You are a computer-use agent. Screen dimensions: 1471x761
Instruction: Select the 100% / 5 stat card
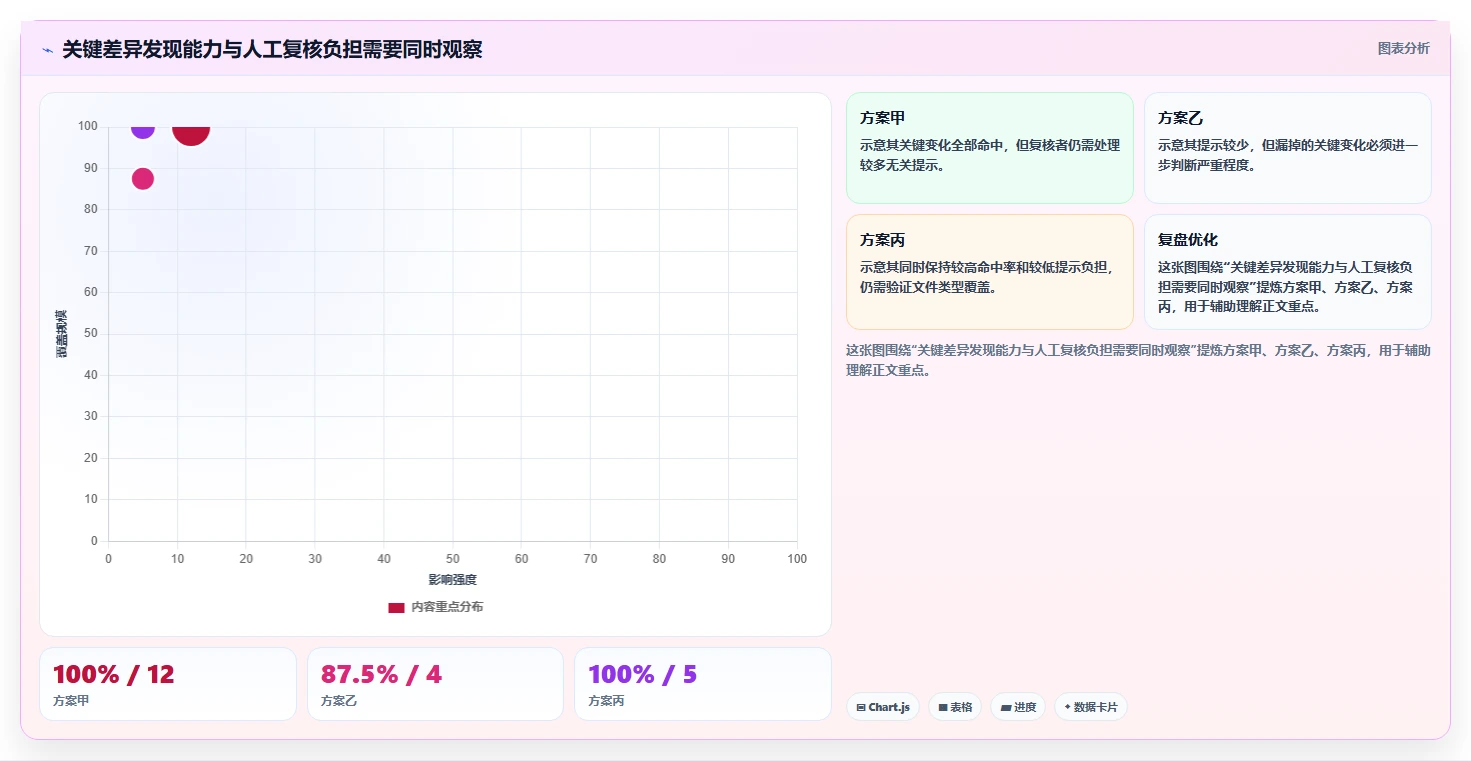(x=703, y=684)
